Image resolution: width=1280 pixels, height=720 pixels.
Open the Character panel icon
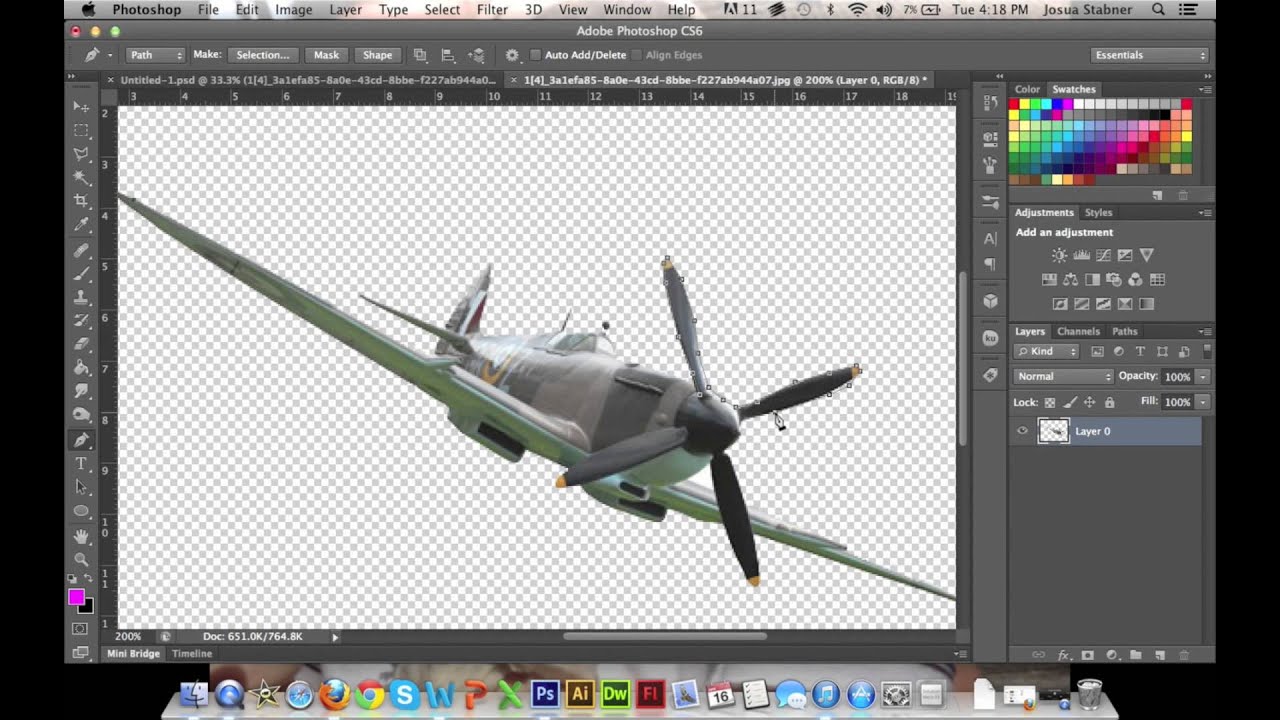[990, 239]
